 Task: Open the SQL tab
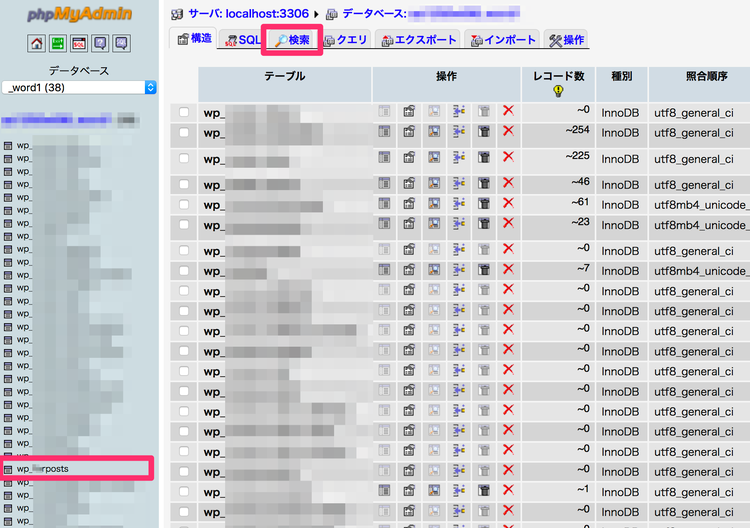242,40
